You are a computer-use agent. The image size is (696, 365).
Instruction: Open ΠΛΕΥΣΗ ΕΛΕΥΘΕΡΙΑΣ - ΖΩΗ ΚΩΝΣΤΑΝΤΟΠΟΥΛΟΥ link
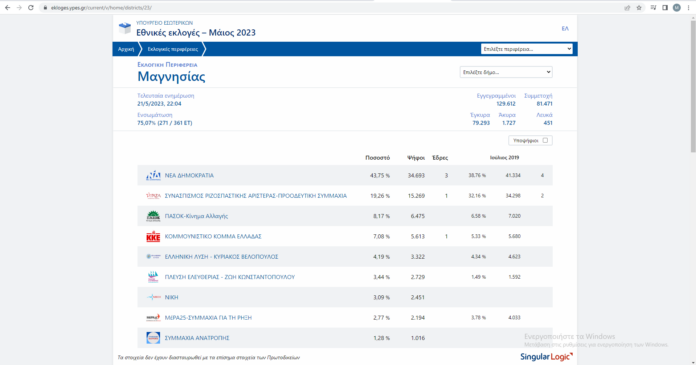pos(230,277)
